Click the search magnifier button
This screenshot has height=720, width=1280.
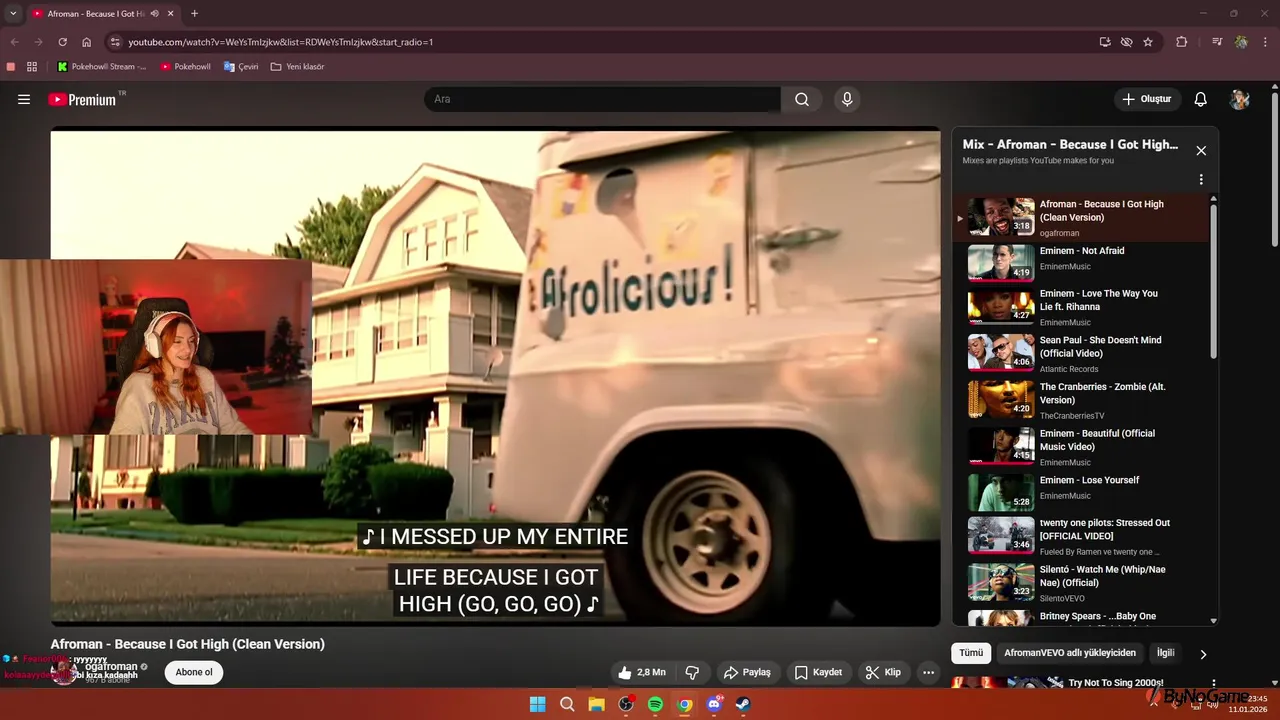[802, 99]
